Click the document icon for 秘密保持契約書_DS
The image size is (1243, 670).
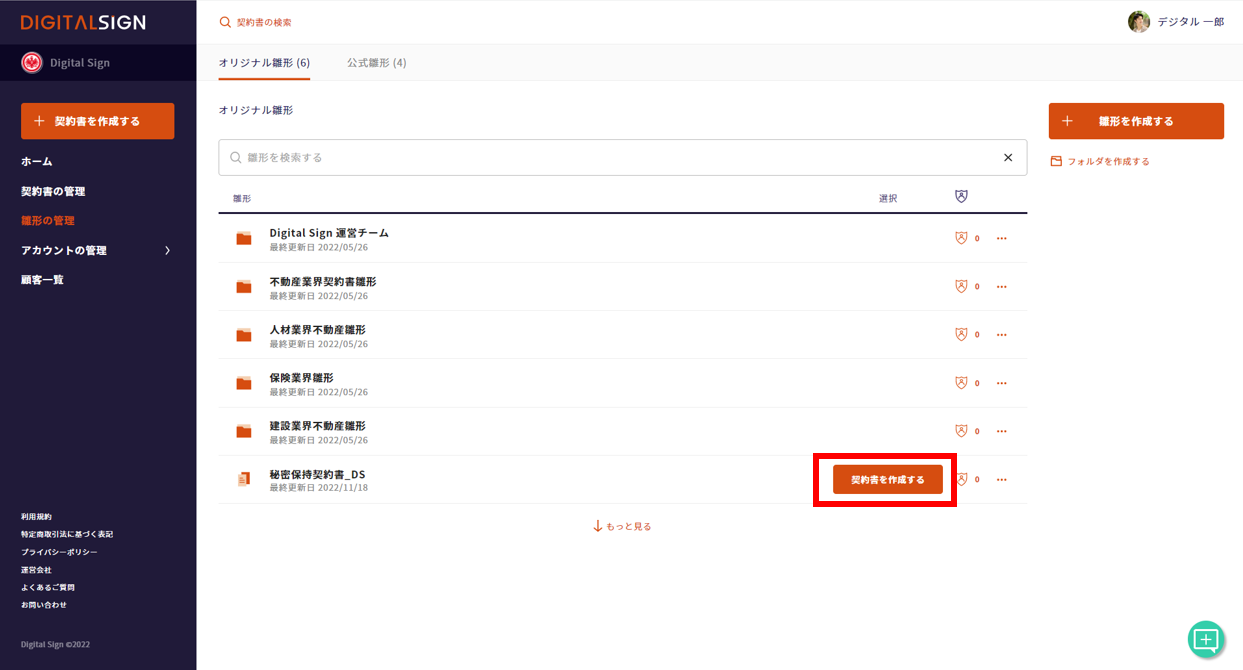[x=244, y=480]
